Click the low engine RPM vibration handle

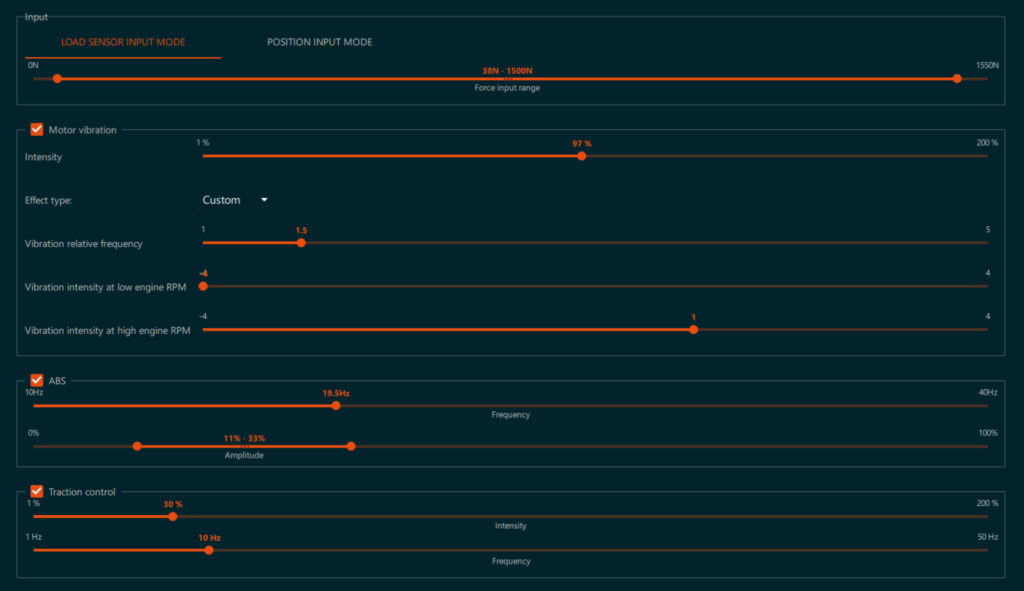[203, 286]
